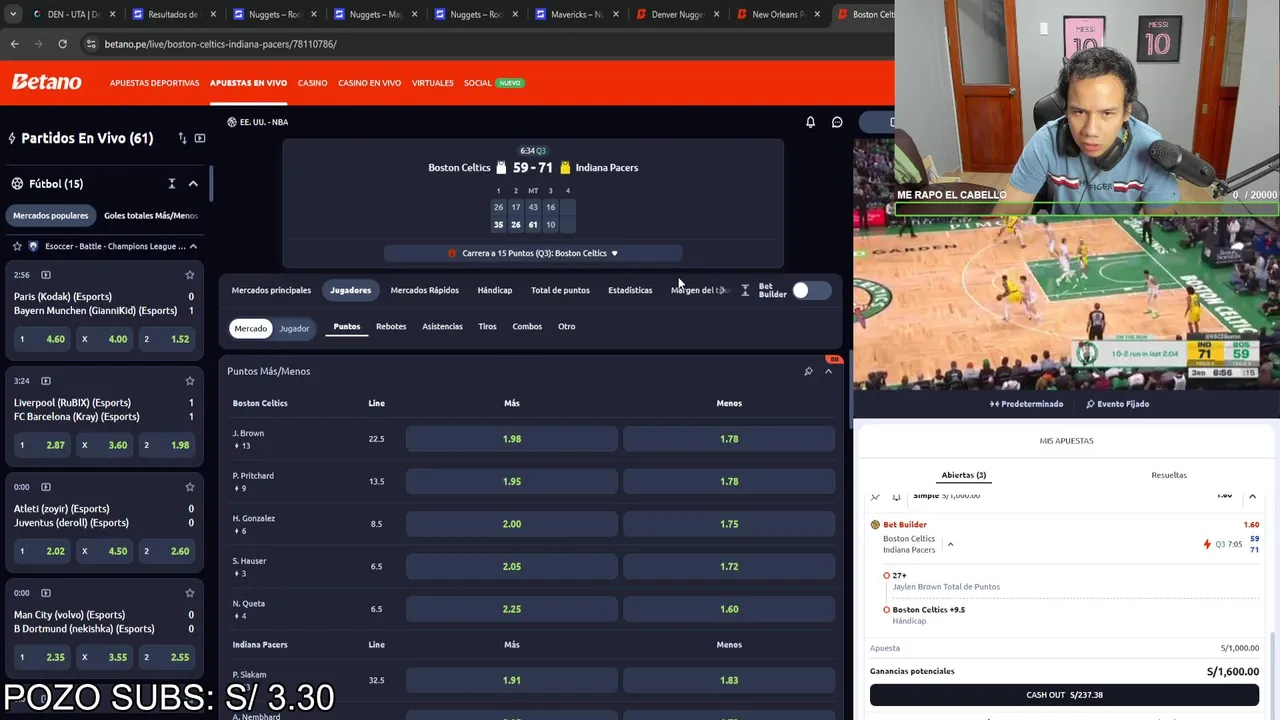Click the stream icon on Paris match
The image size is (1280, 720).
click(x=46, y=275)
